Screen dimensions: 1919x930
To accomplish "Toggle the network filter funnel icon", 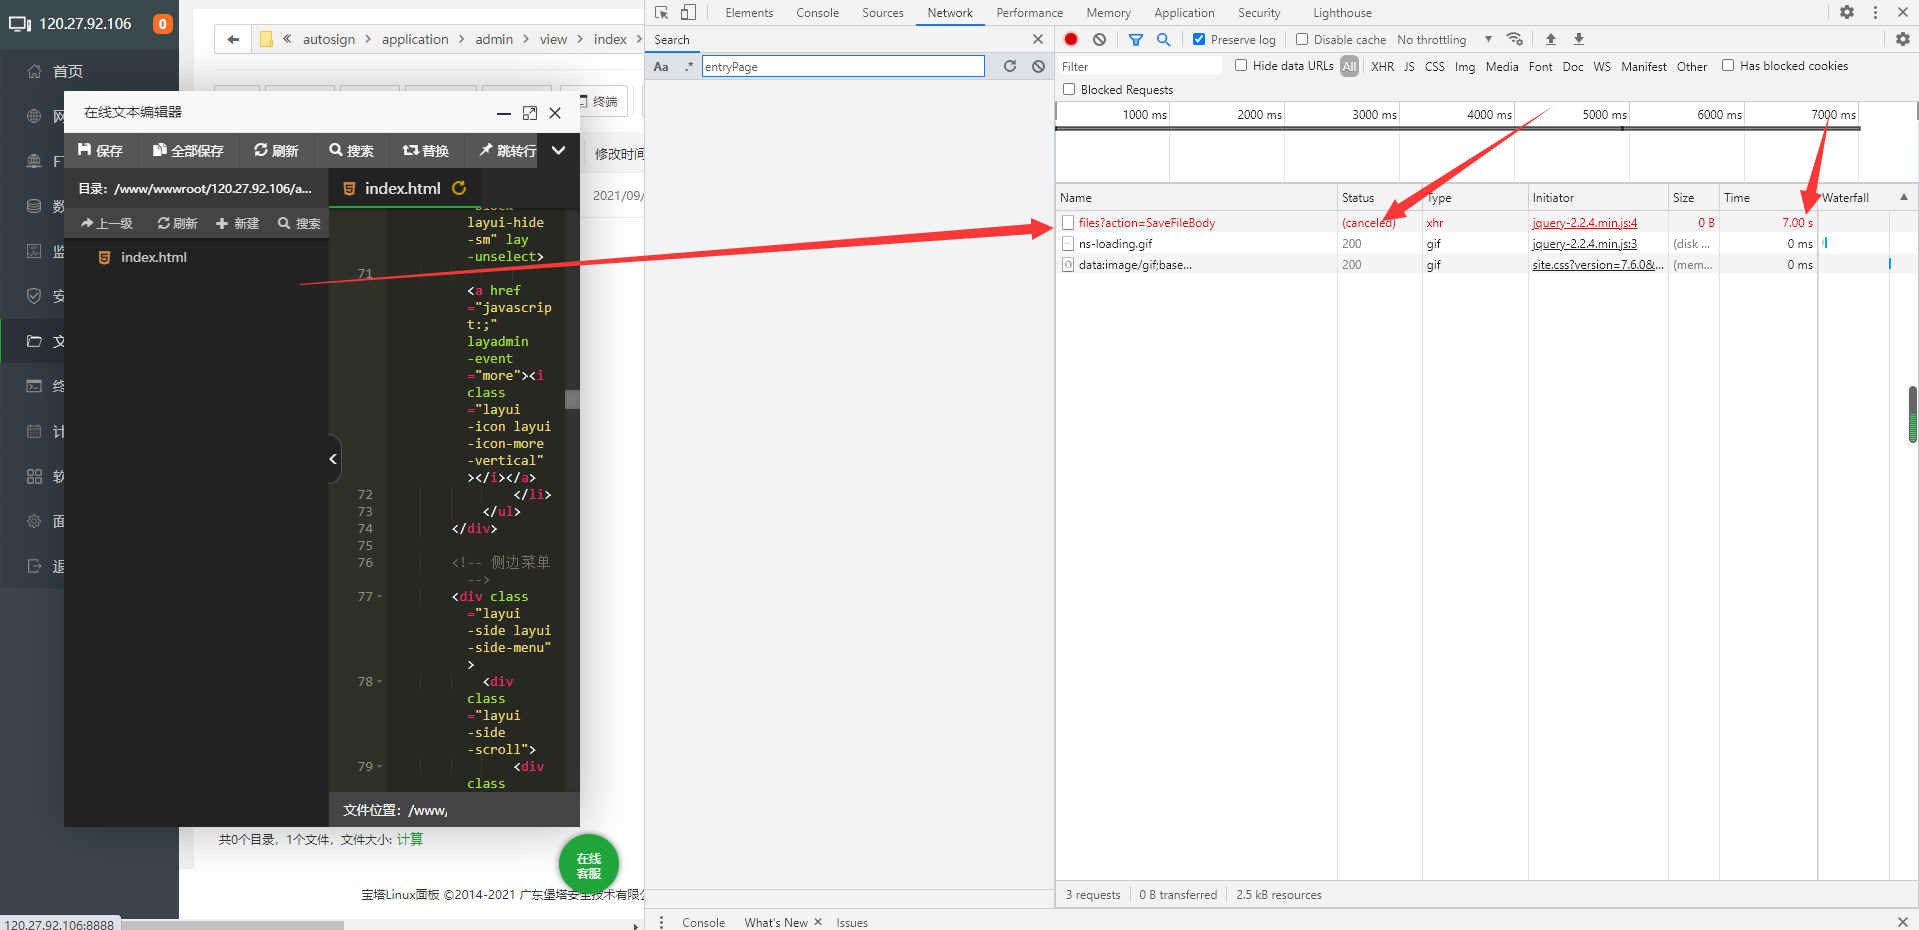I will tap(1136, 39).
